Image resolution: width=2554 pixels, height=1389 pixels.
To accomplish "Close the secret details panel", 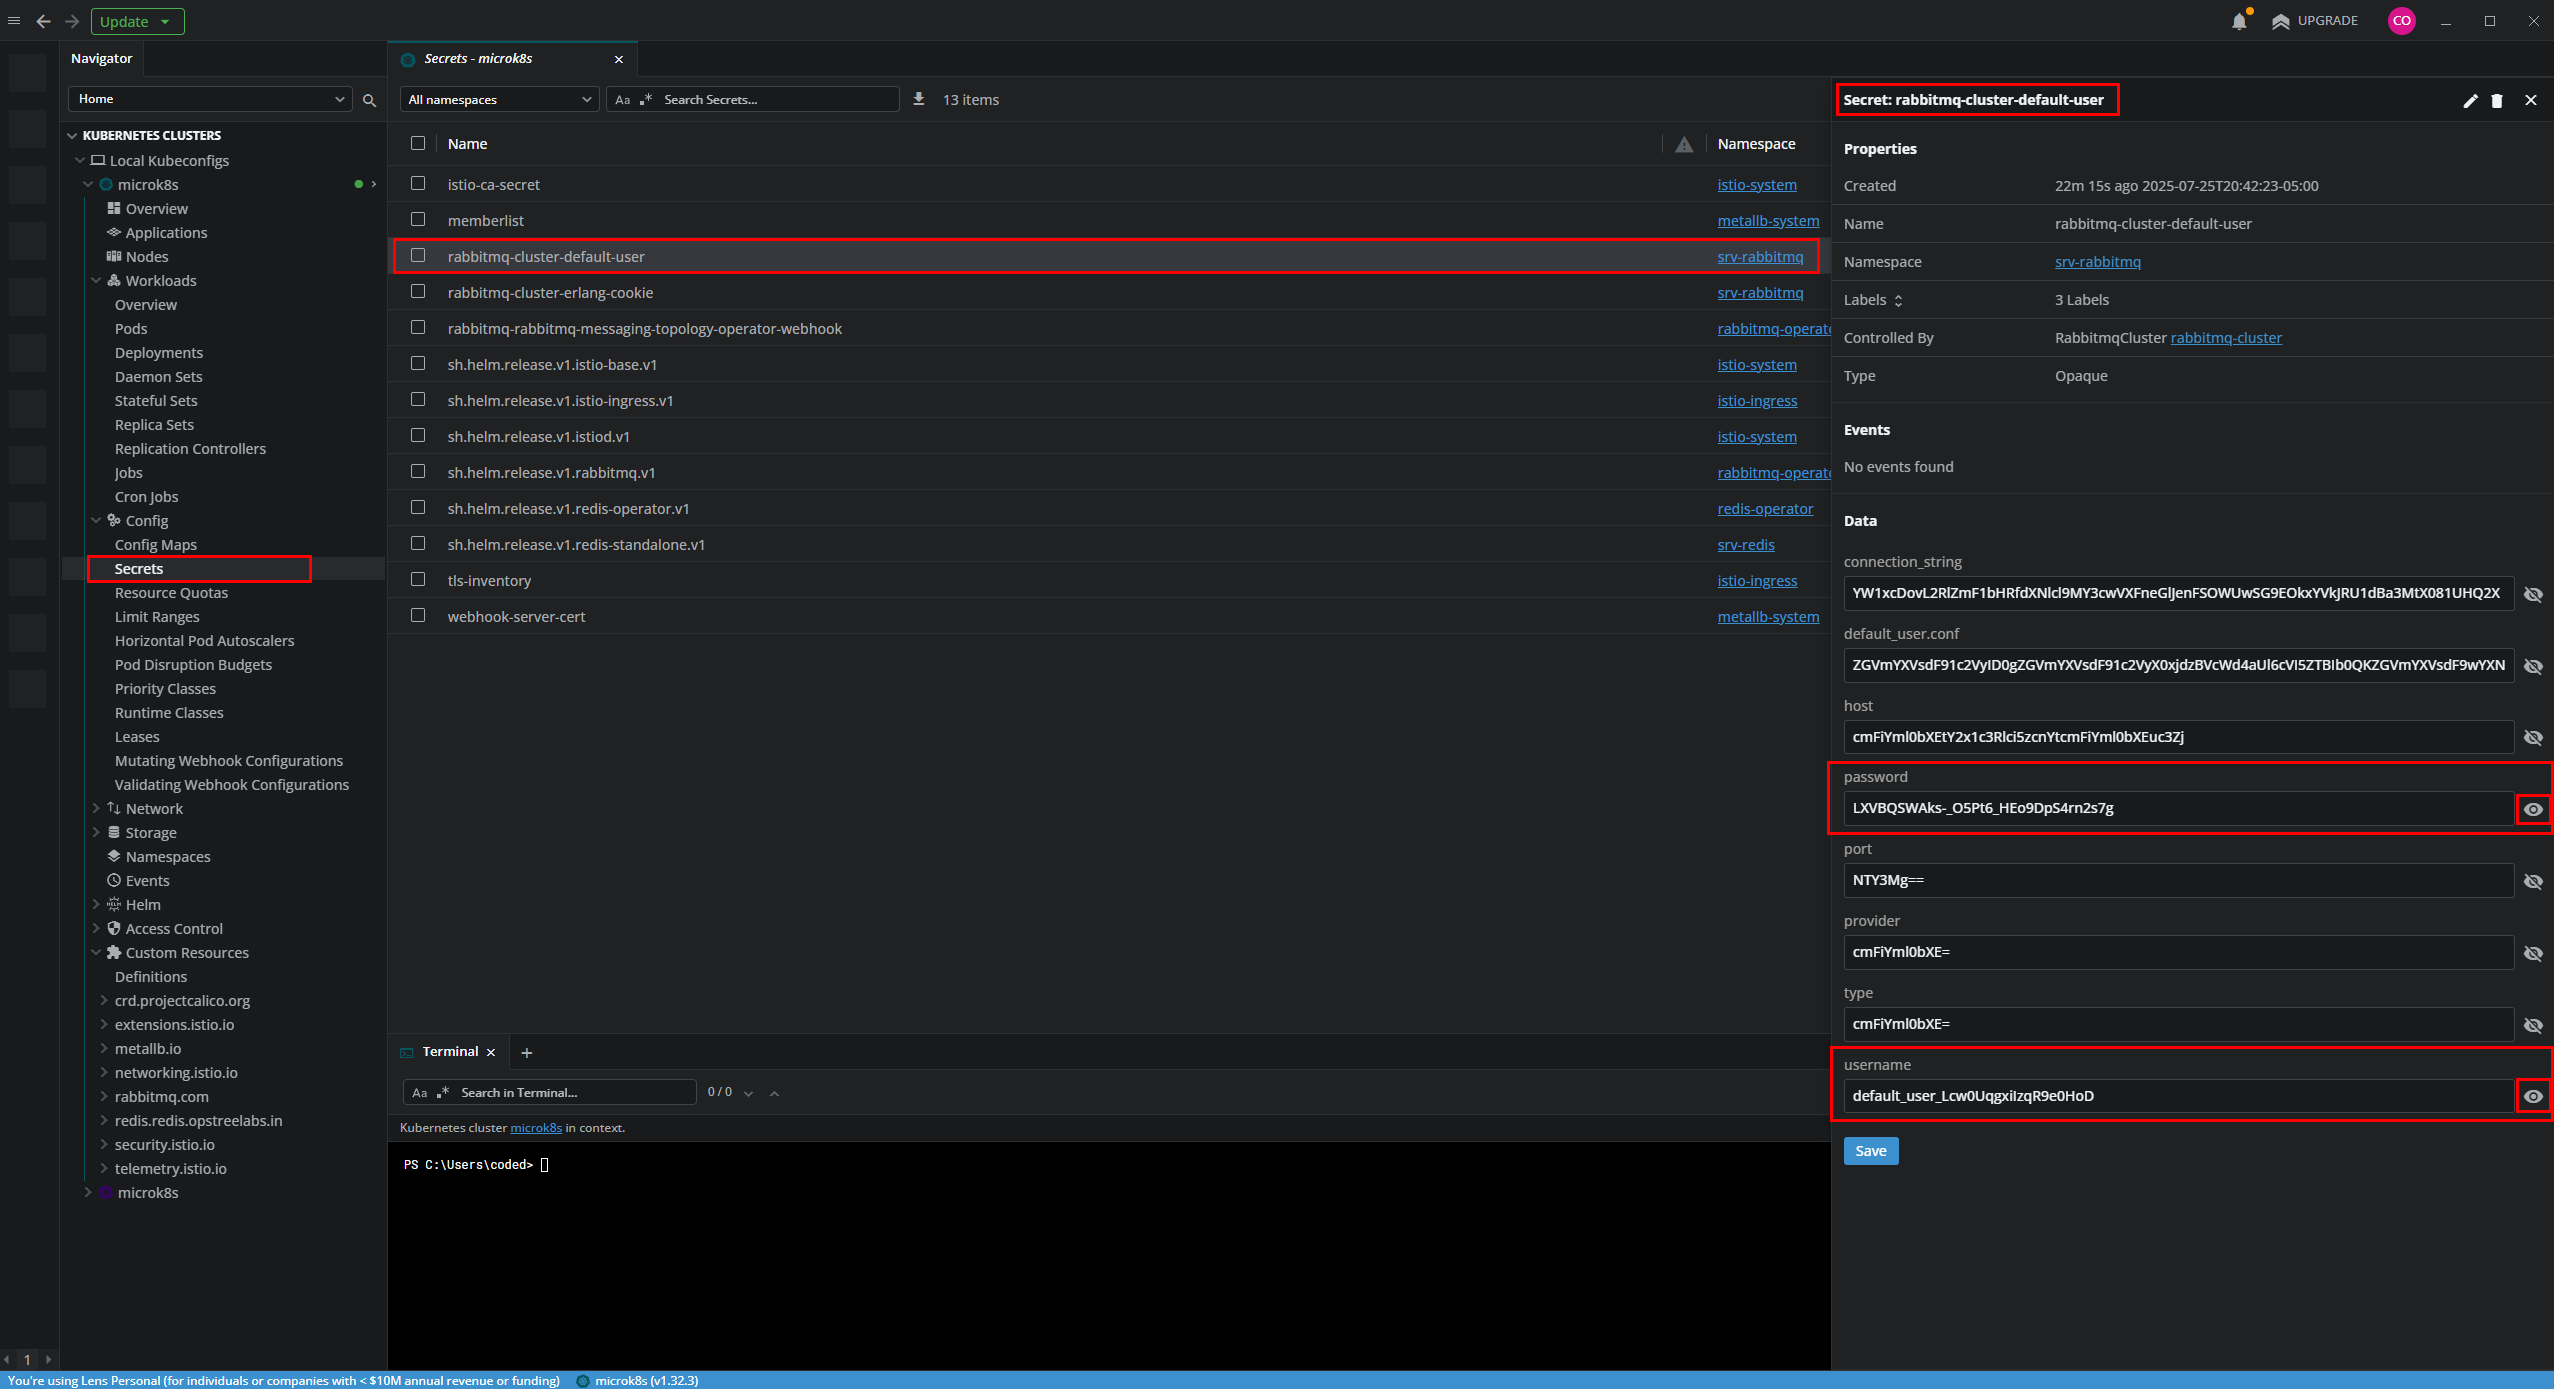I will (x=2531, y=100).
